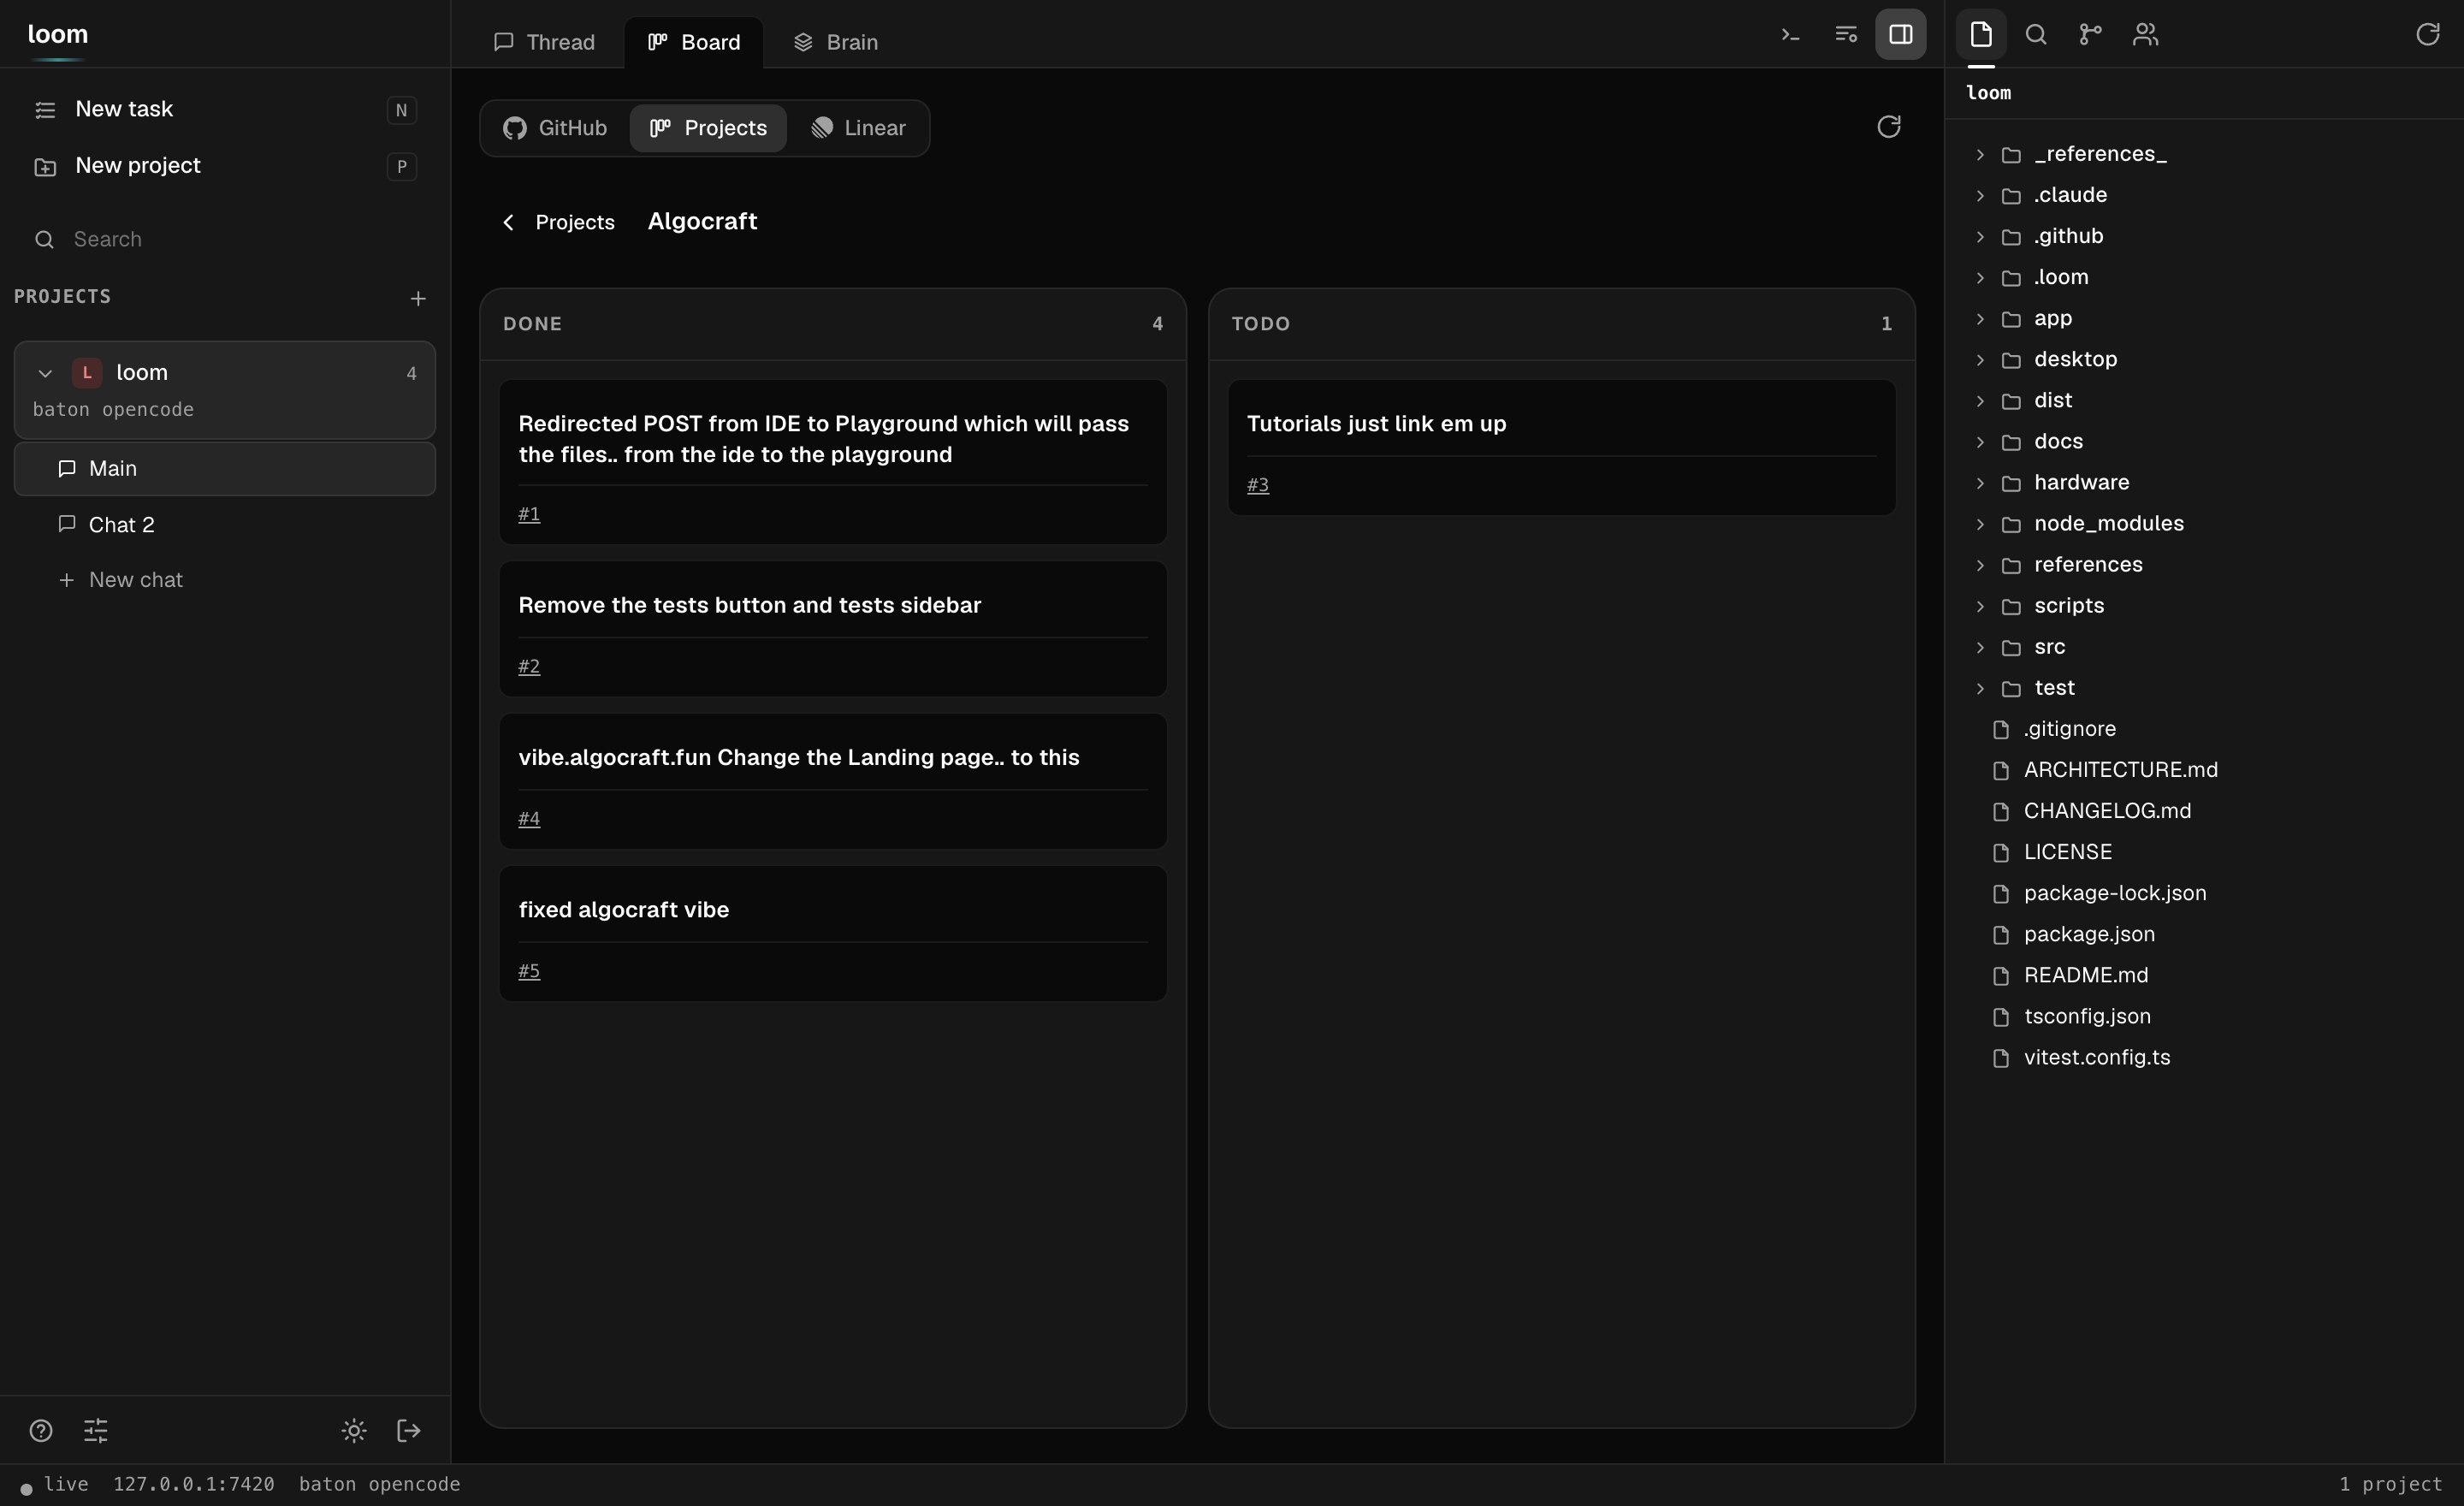Click the Projects breadcrumb link
This screenshot has height=1506, width=2464.
[x=575, y=222]
